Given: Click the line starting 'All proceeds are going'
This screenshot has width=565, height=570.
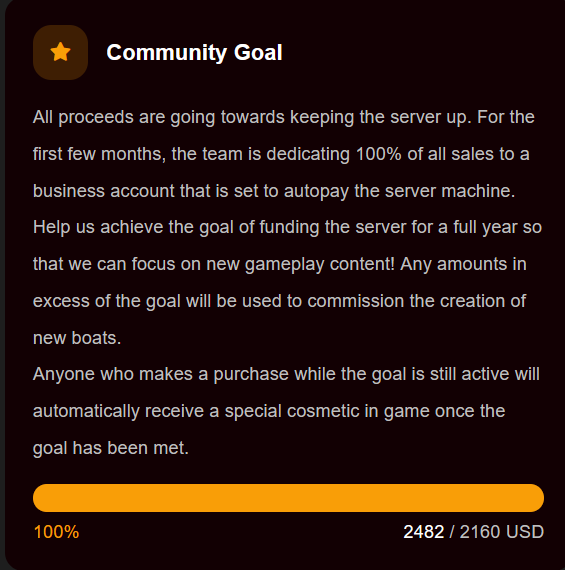Looking at the screenshot, I should pyautogui.click(x=284, y=117).
